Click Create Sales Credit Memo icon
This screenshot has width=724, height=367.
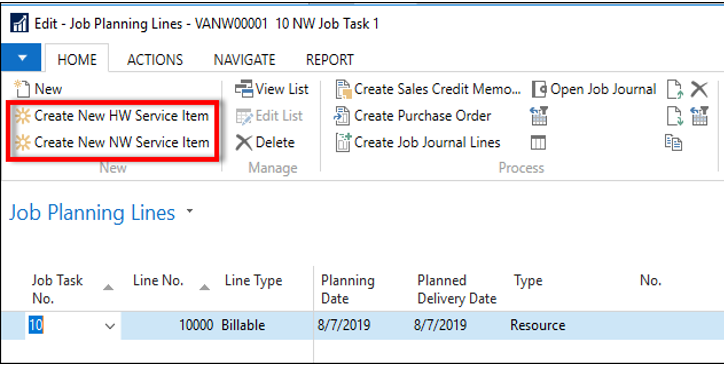tap(343, 90)
